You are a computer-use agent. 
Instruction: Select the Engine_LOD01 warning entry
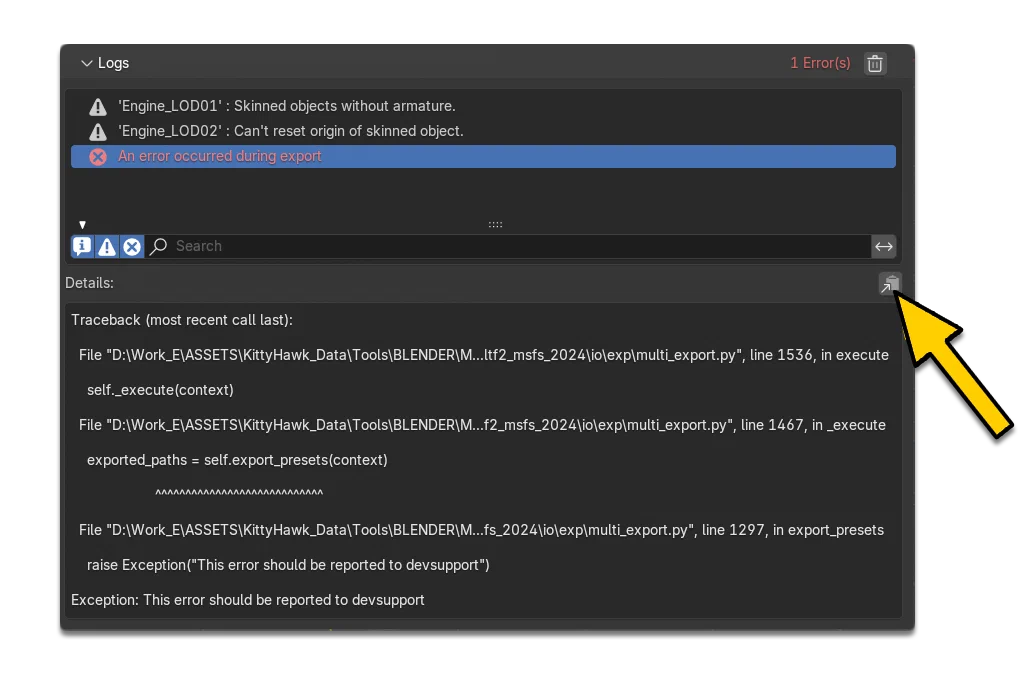pos(483,106)
